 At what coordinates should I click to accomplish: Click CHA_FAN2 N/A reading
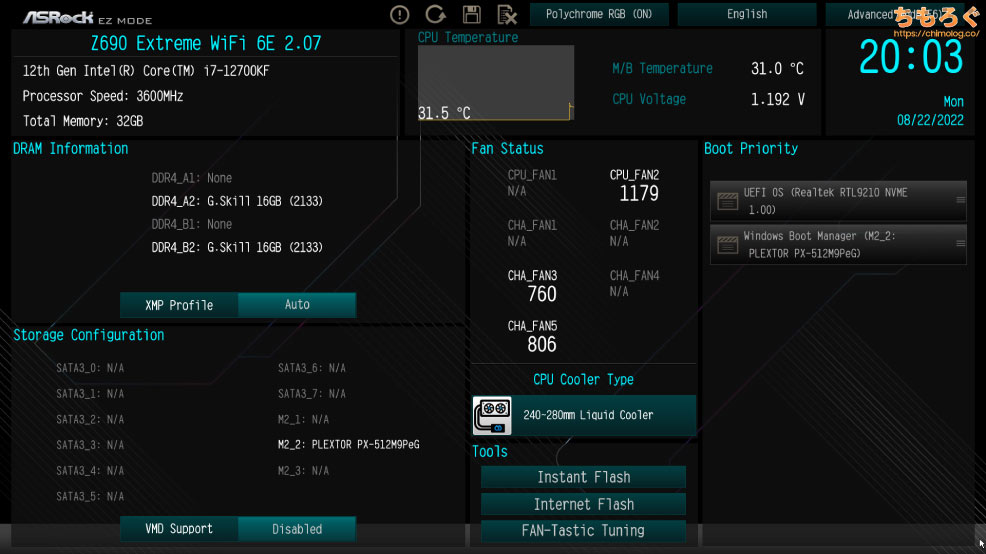(x=619, y=241)
